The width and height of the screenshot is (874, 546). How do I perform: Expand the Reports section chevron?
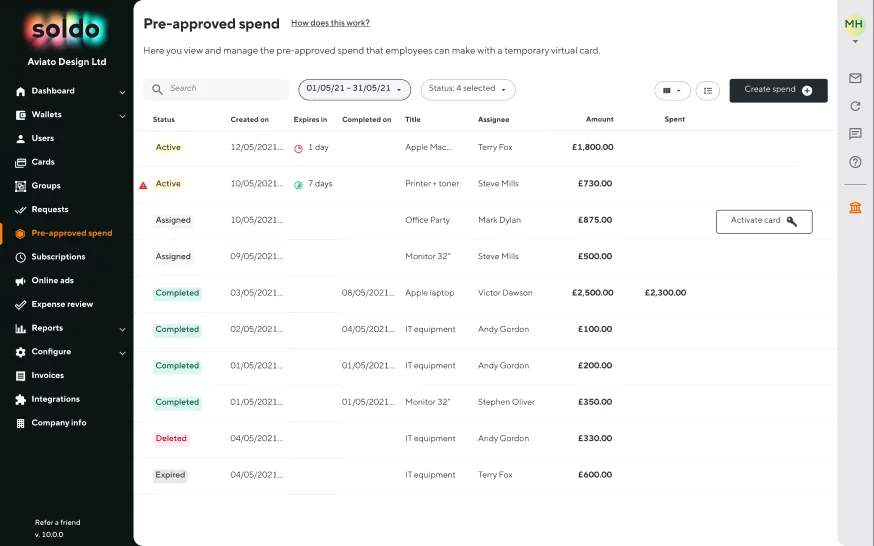(x=122, y=329)
